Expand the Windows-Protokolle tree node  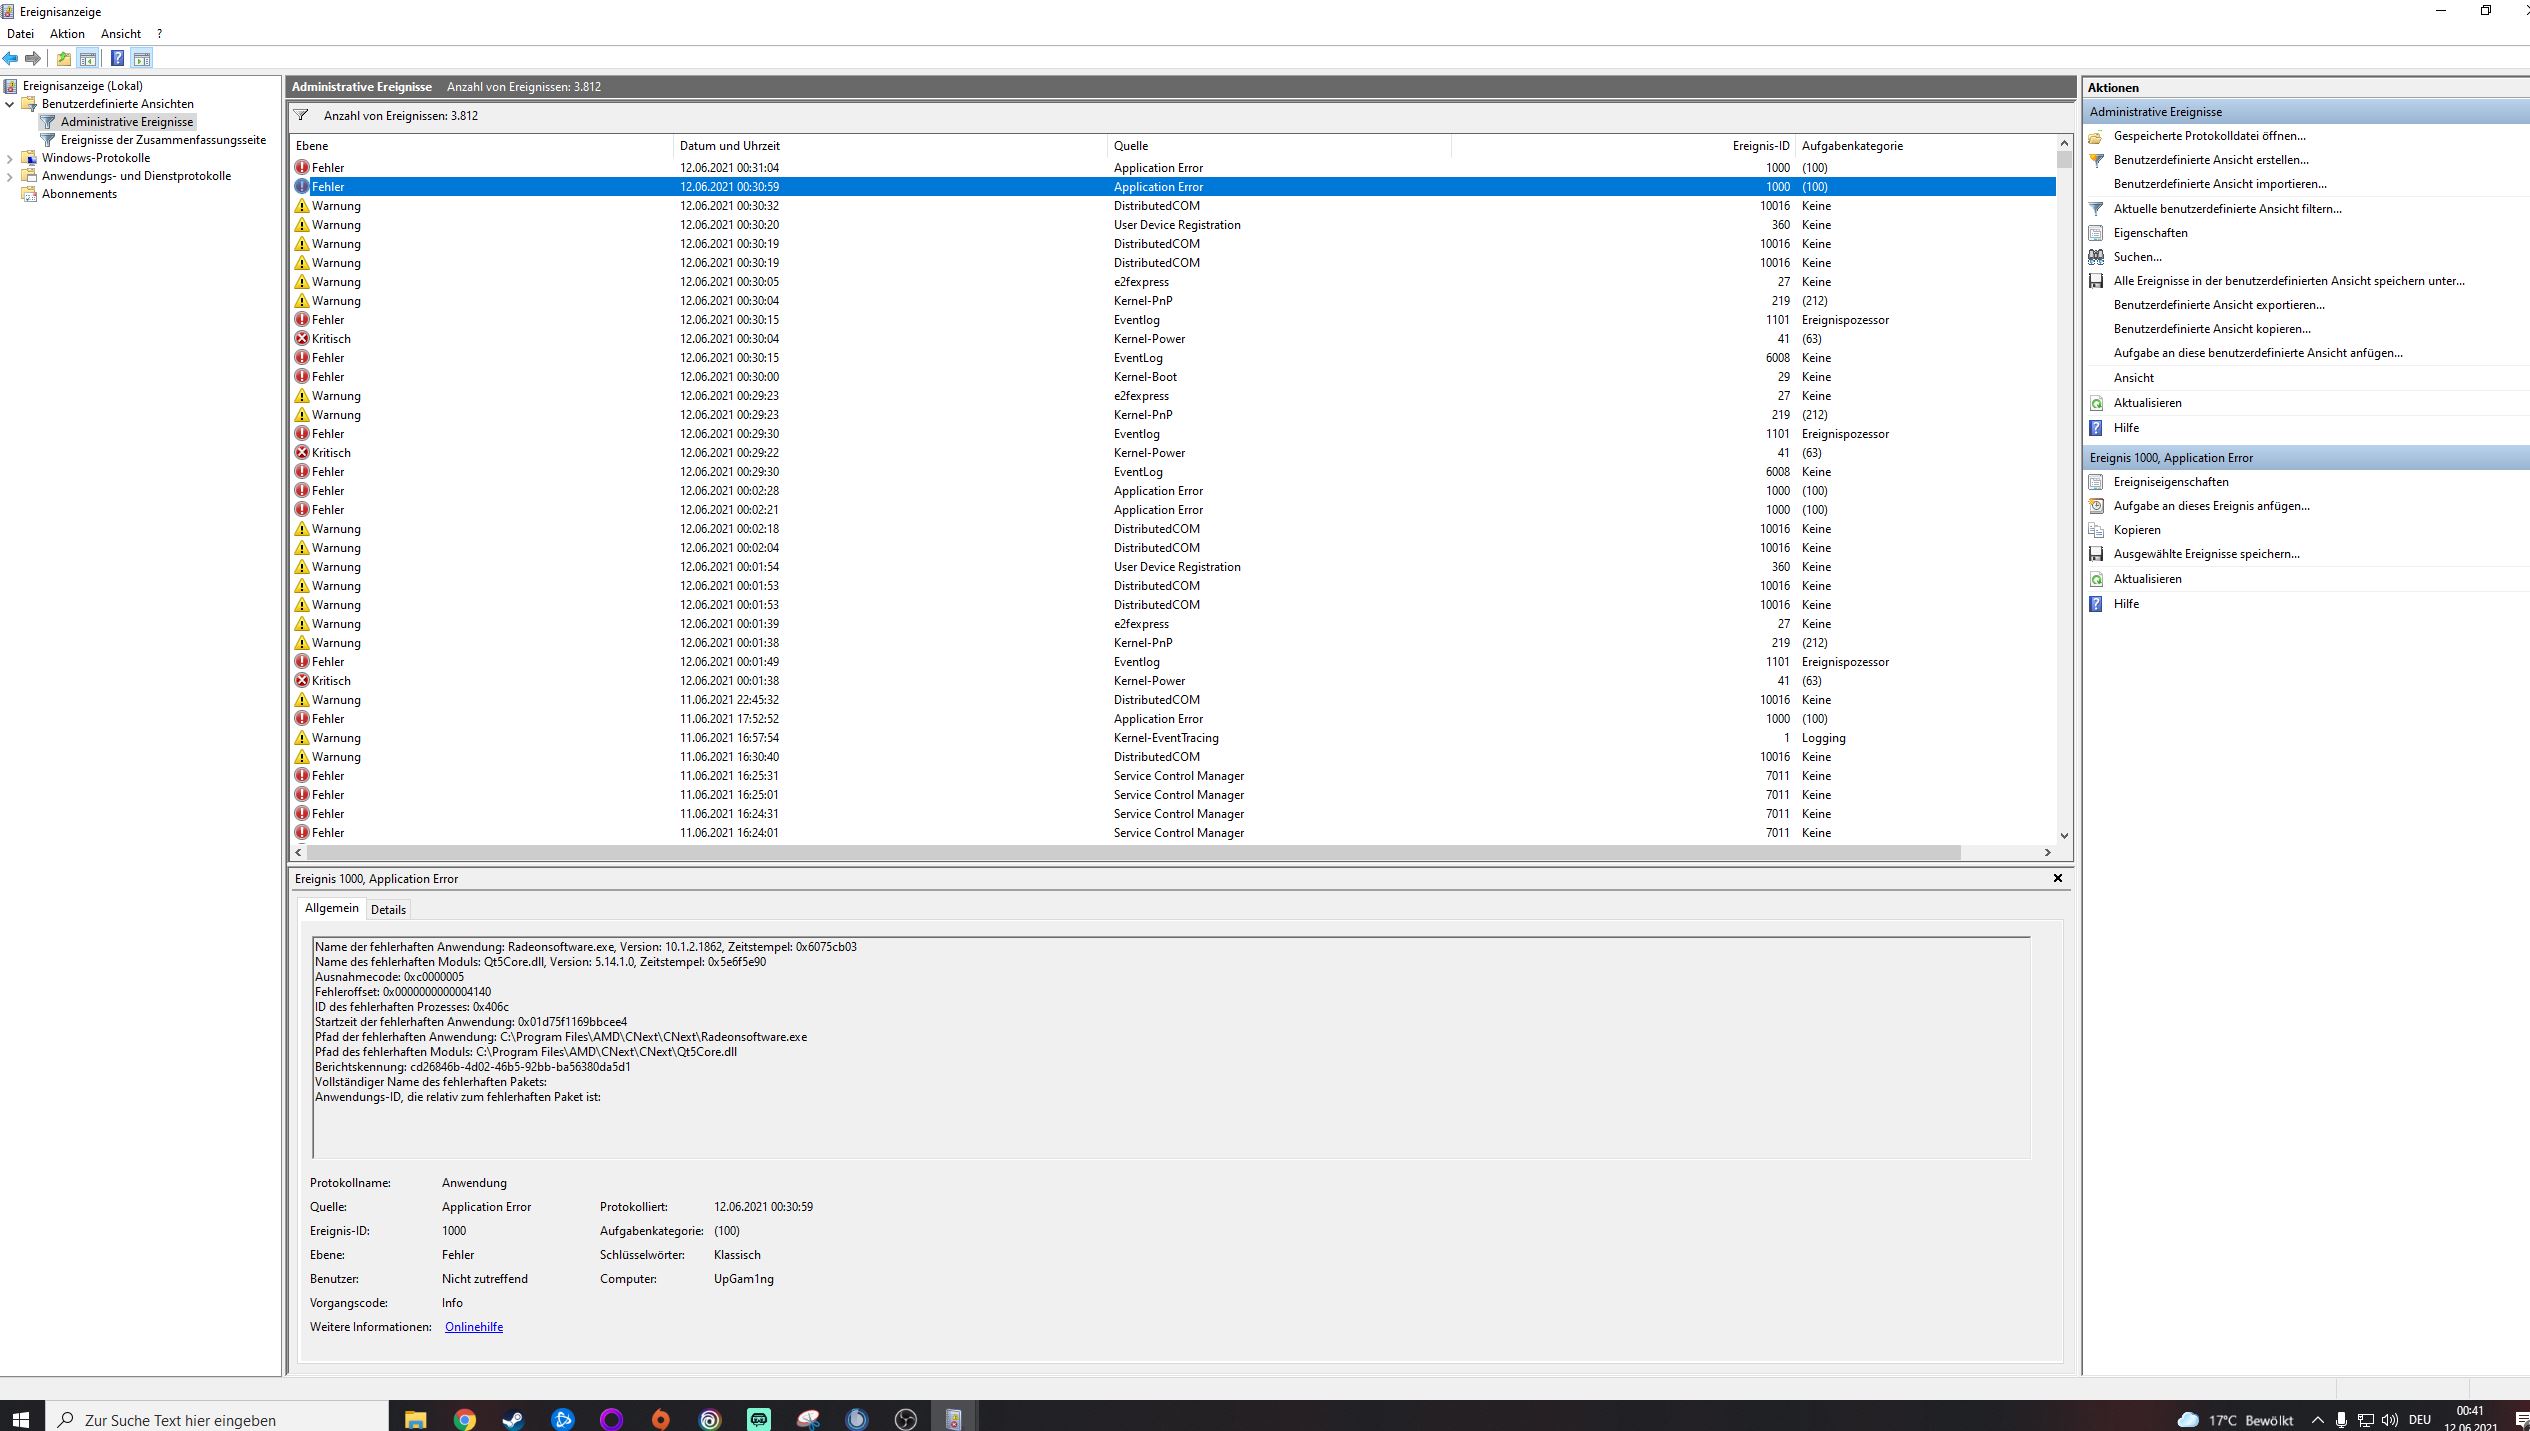(x=10, y=158)
